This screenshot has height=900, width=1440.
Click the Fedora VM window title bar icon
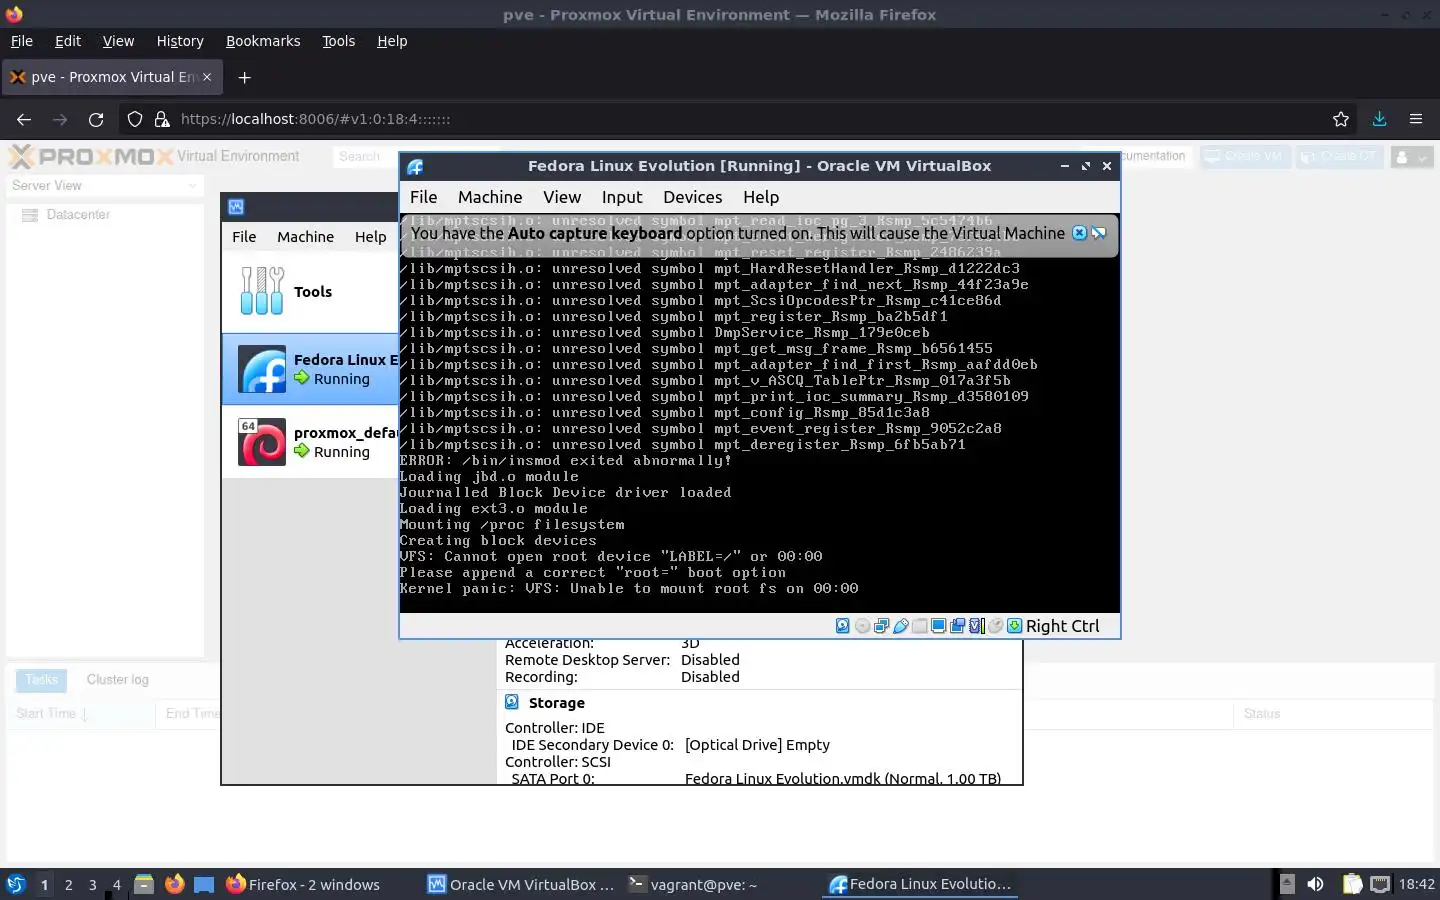415,167
